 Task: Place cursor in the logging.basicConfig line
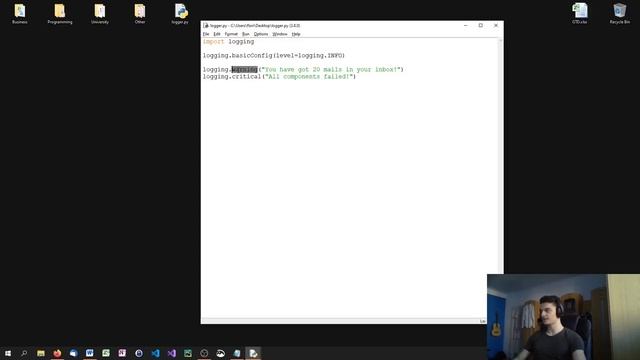pos(274,56)
